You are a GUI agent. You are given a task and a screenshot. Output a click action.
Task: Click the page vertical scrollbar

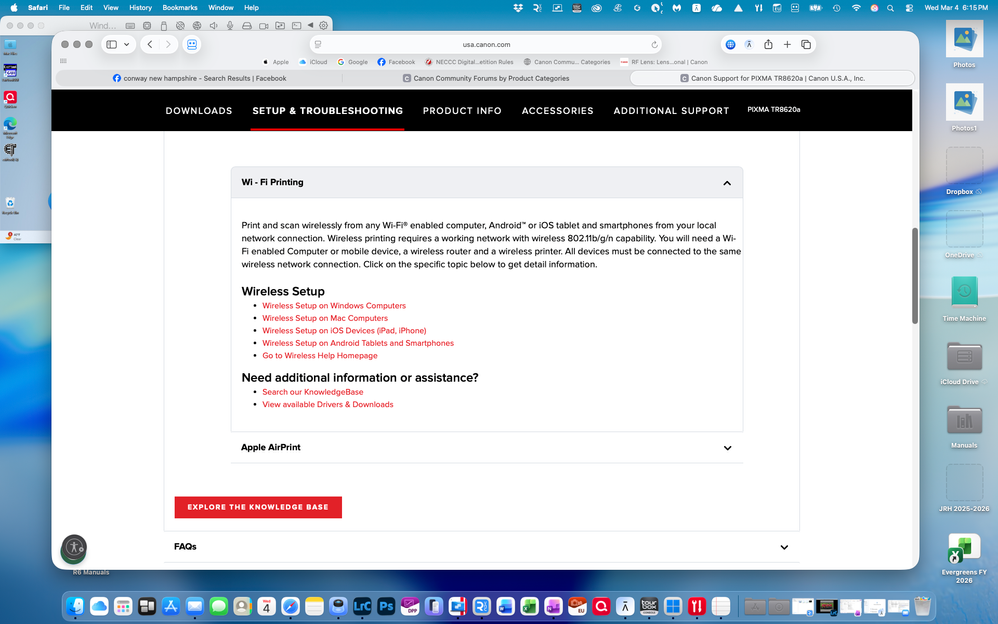point(915,275)
